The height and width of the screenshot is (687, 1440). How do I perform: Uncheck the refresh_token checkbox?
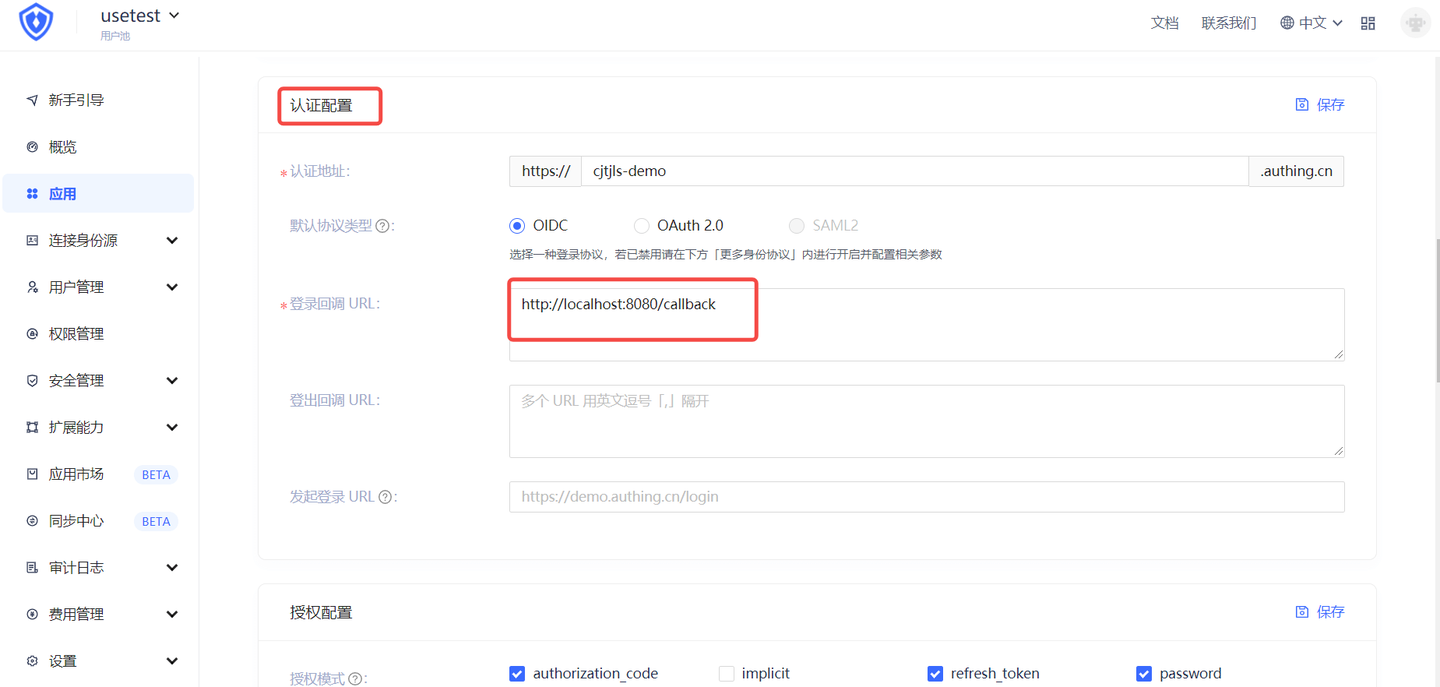[x=935, y=673]
